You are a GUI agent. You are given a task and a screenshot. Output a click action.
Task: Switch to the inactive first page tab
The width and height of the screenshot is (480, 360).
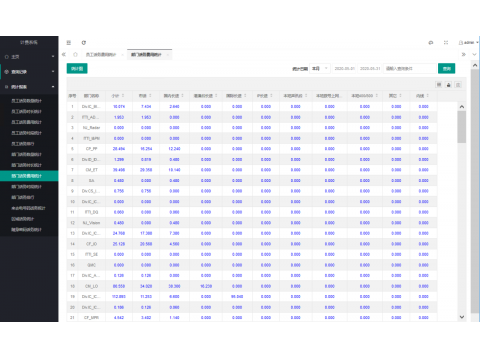point(101,55)
